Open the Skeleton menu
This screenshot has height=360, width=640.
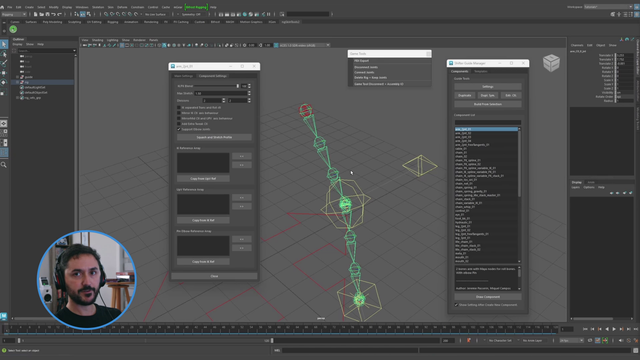(x=98, y=7)
